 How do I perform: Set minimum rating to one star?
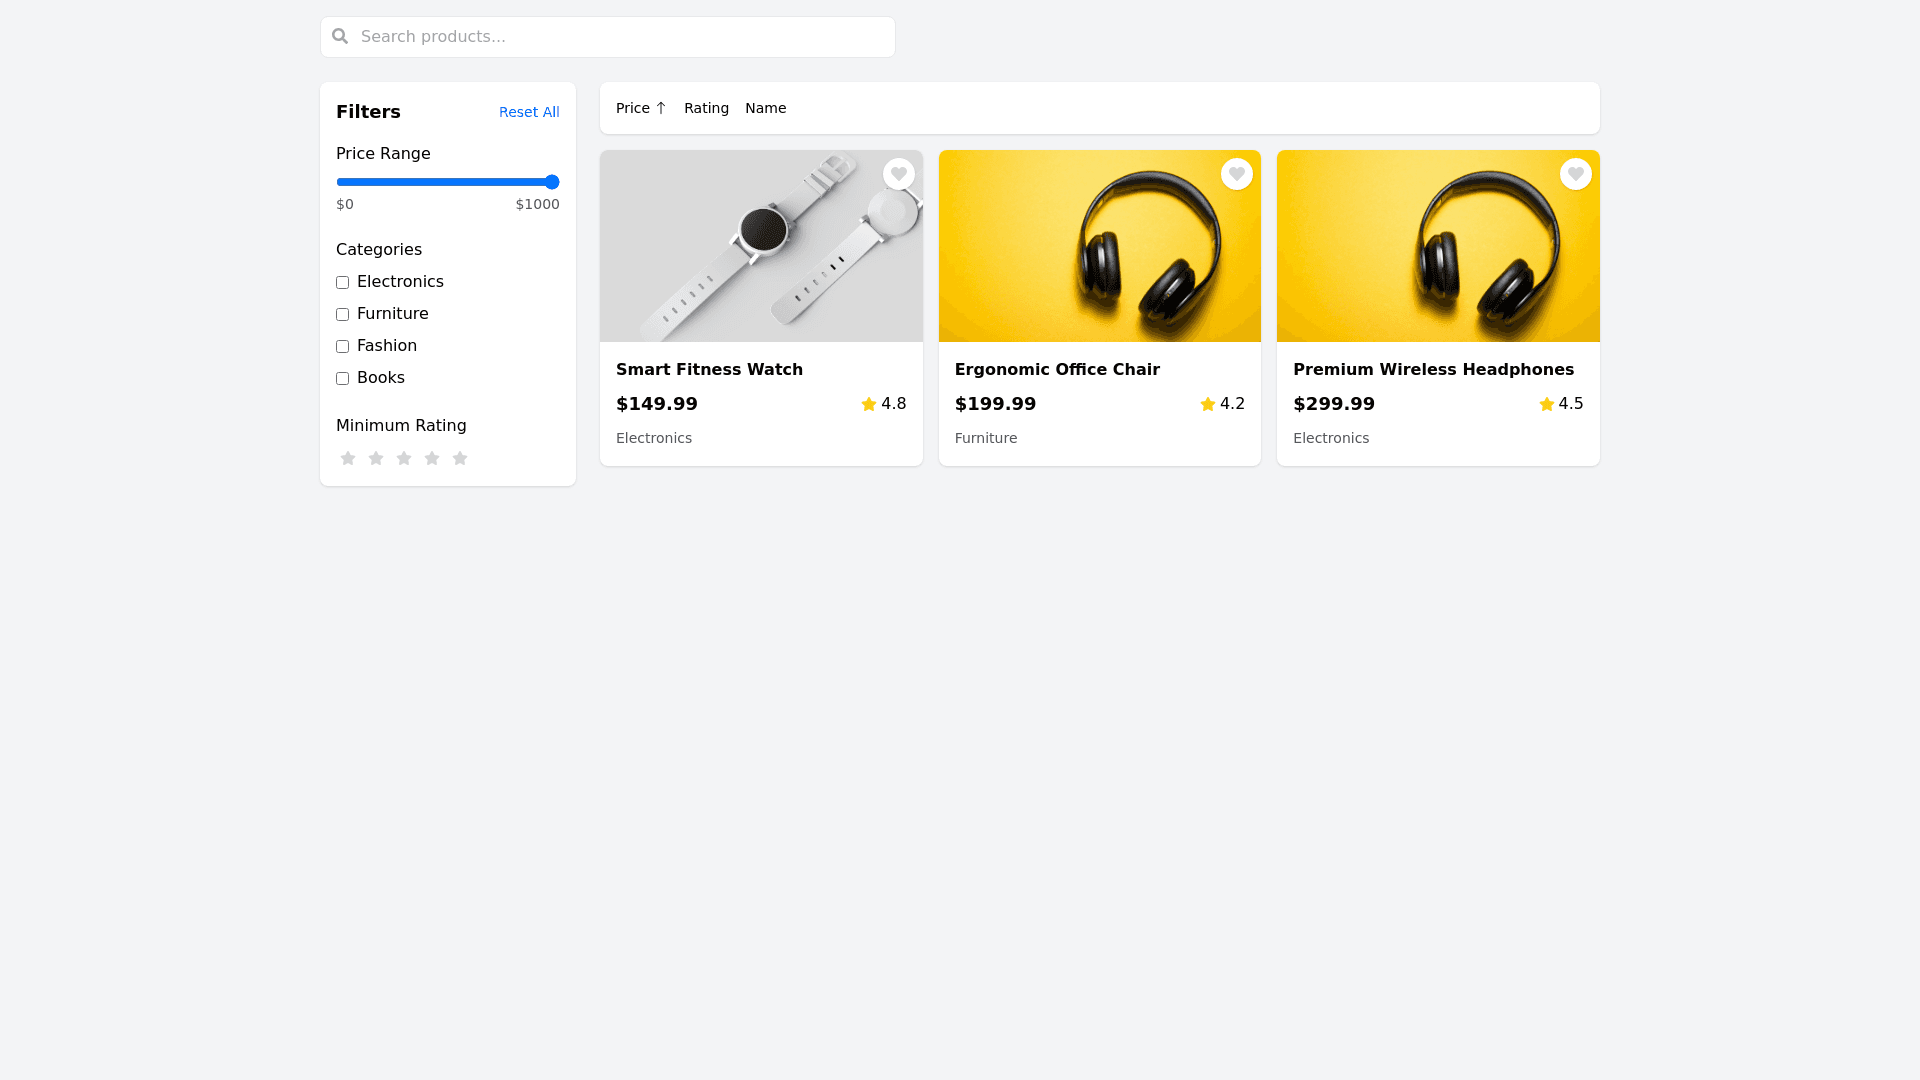[348, 458]
